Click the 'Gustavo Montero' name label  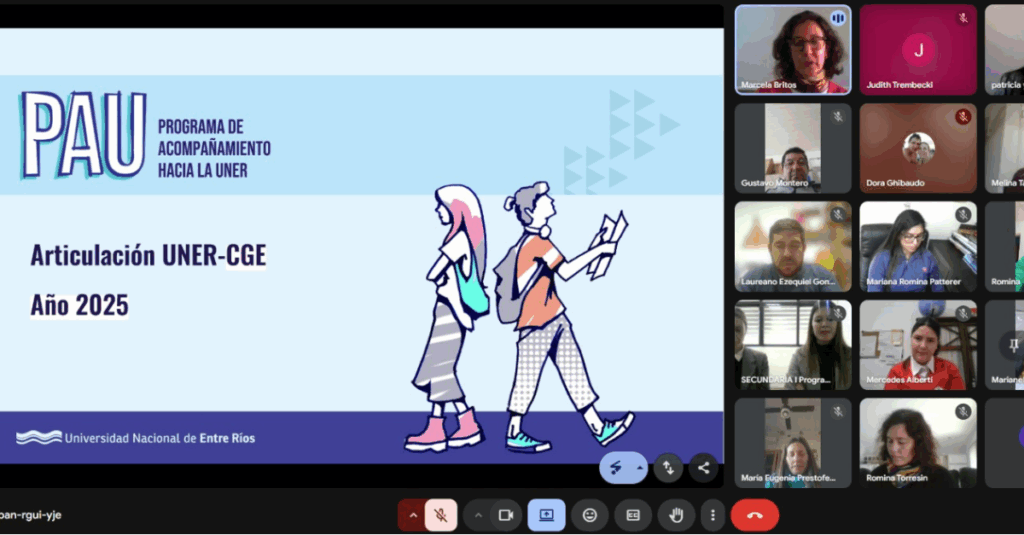click(x=774, y=183)
